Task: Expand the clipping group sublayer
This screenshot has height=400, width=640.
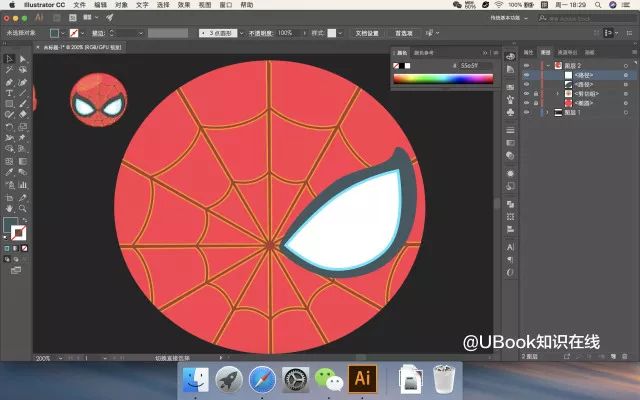Action: pos(558,94)
